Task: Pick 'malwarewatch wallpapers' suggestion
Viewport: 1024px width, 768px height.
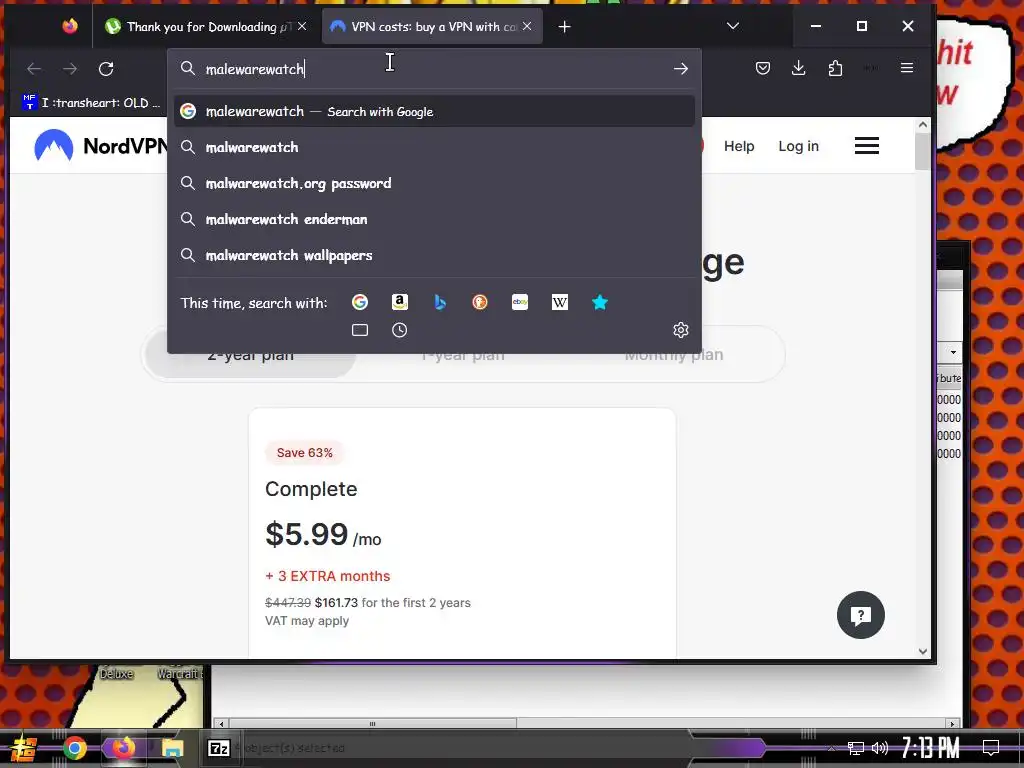Action: (x=434, y=255)
